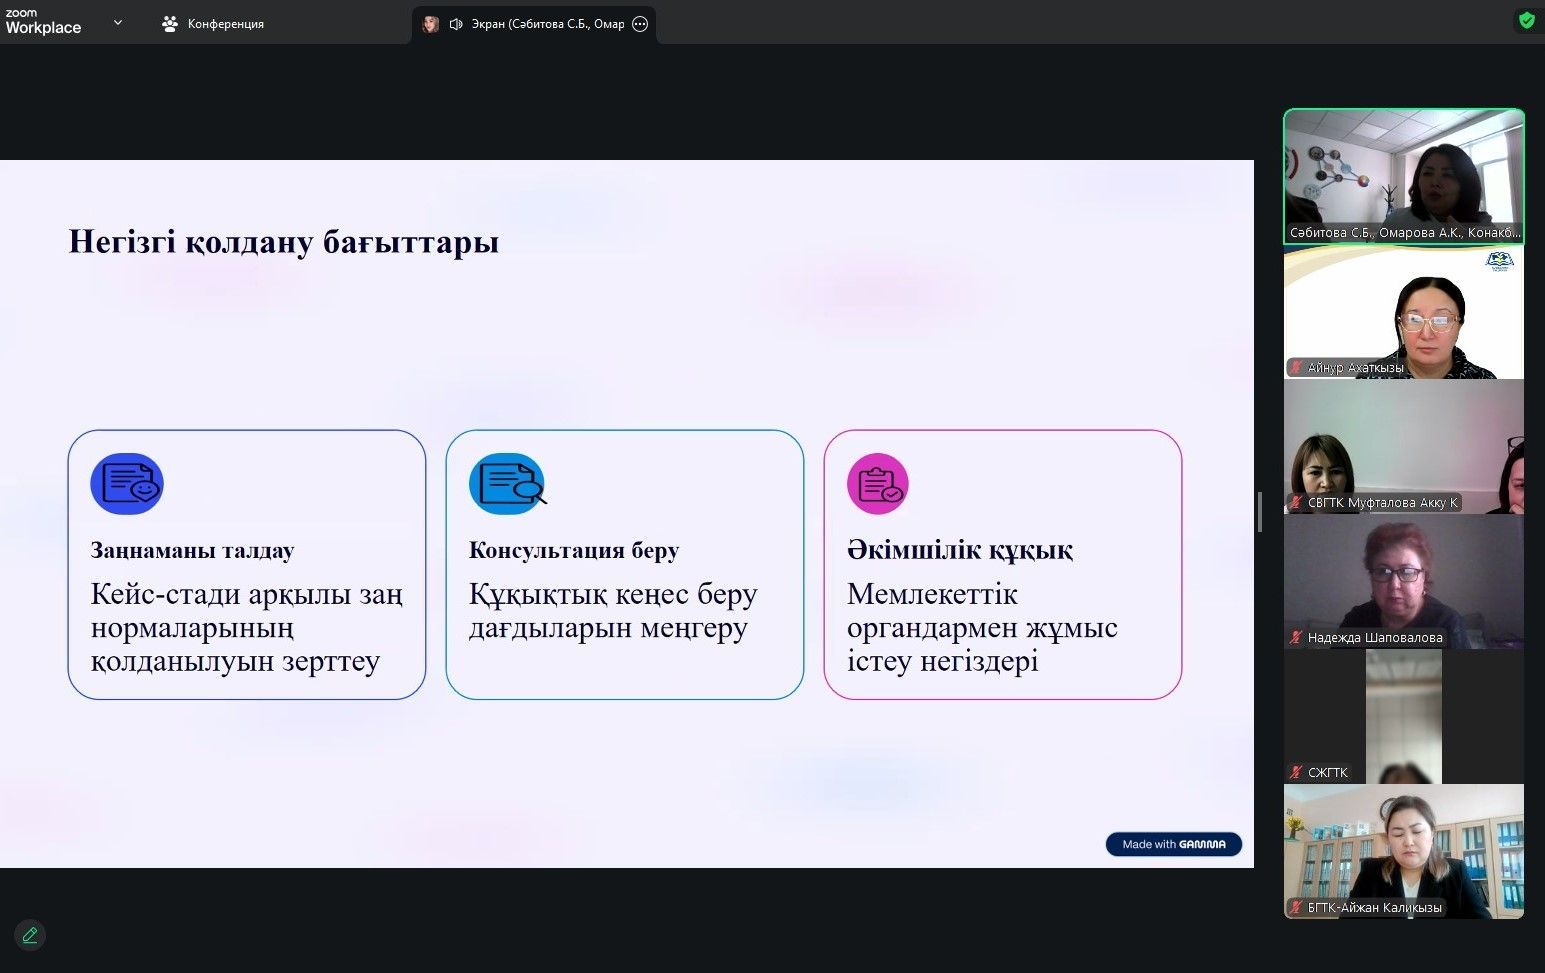Click the presenter avatar on the Экран tab
1545x973 pixels.
click(x=431, y=24)
